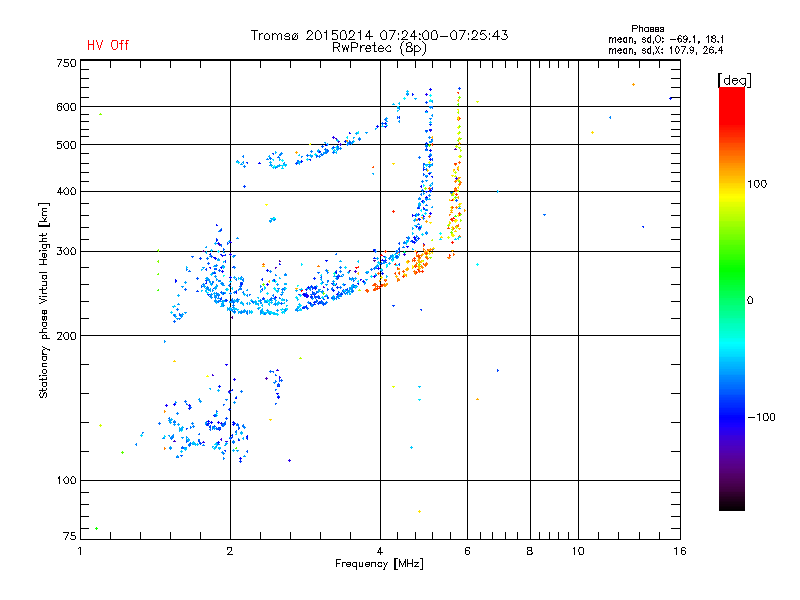This screenshot has width=800, height=600.
Task: Click the '6' frequency axis label
Action: (467, 551)
